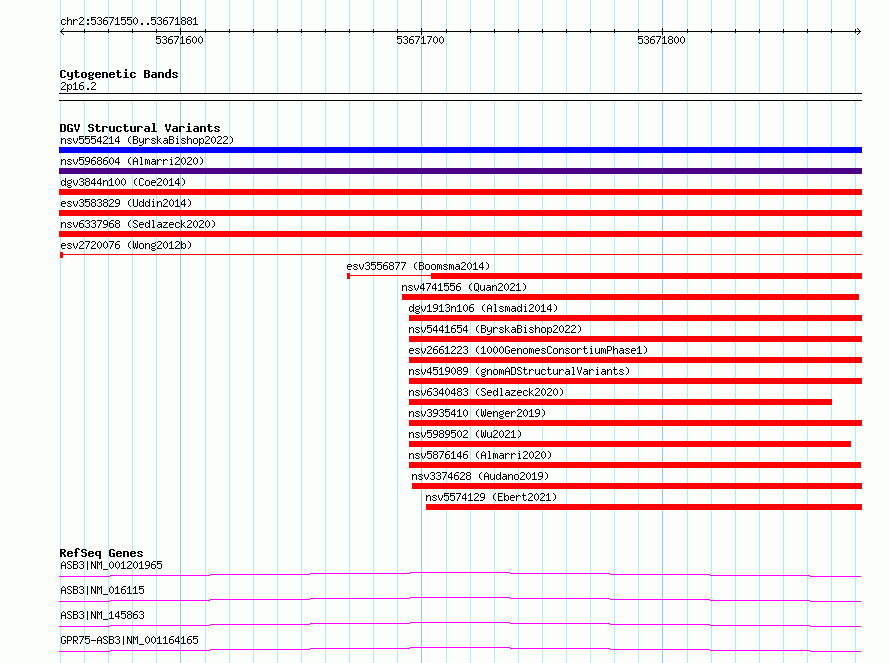Image resolution: width=890 pixels, height=663 pixels.
Task: Click the Cytogenetic Bands track title
Action: [x=119, y=74]
